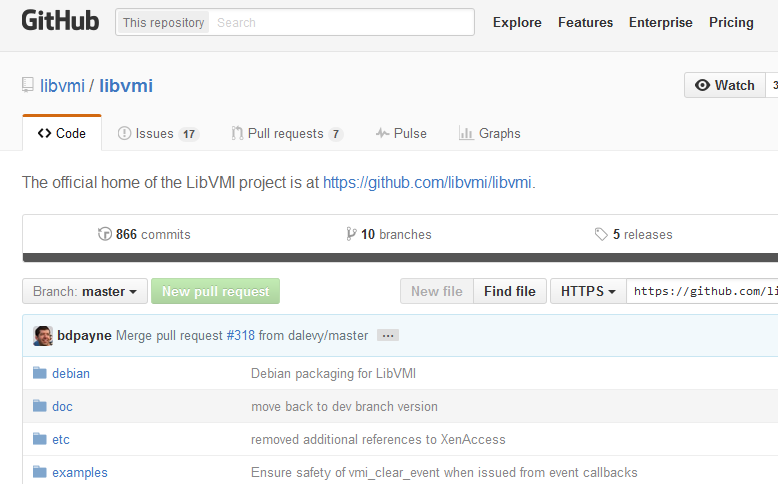
Task: View the 866 commits
Action: point(144,234)
